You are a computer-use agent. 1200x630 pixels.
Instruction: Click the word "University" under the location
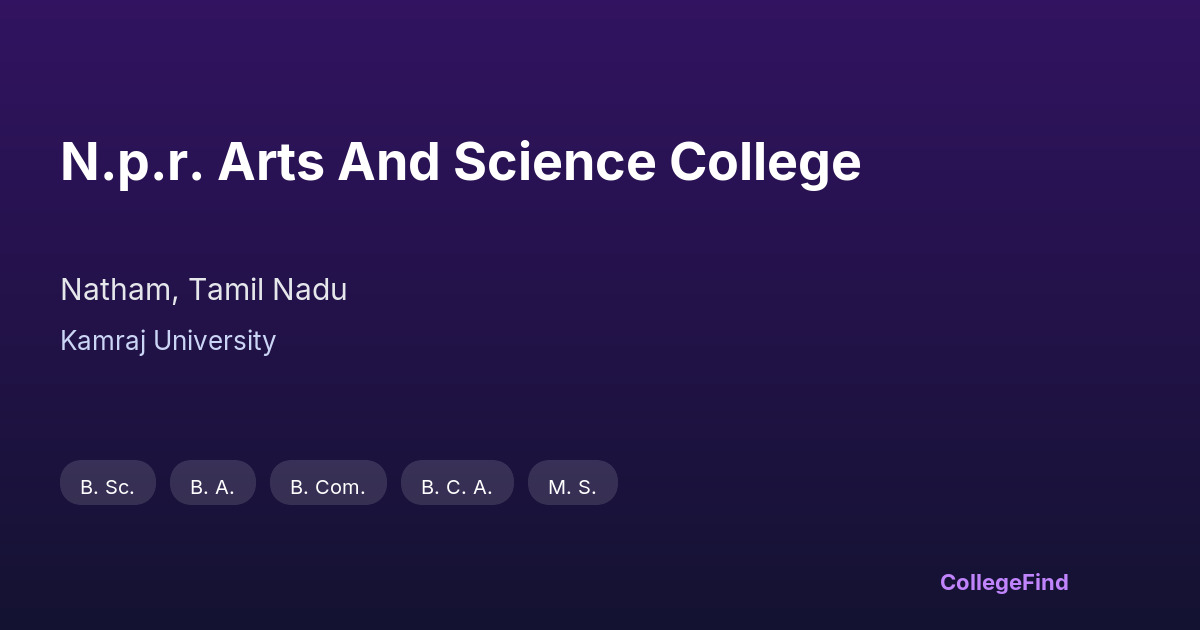[214, 341]
